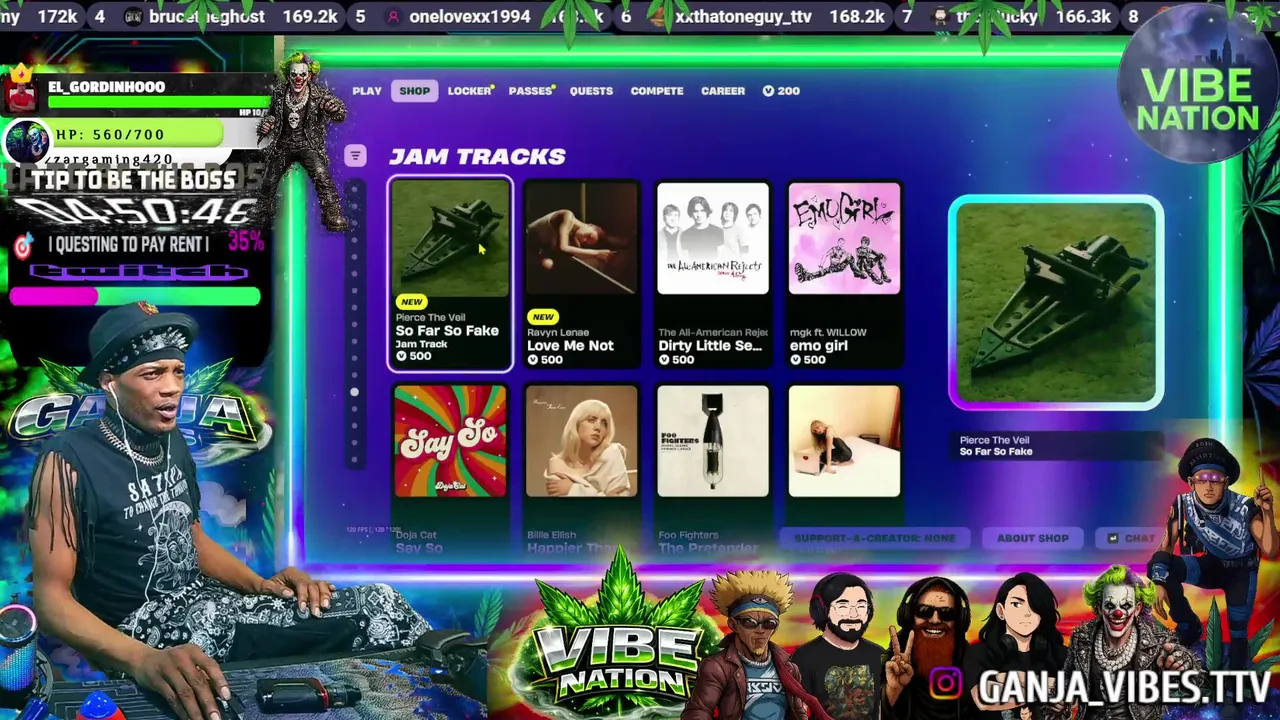This screenshot has width=1280, height=720.
Task: Select the Love Me Not album art
Action: (582, 239)
